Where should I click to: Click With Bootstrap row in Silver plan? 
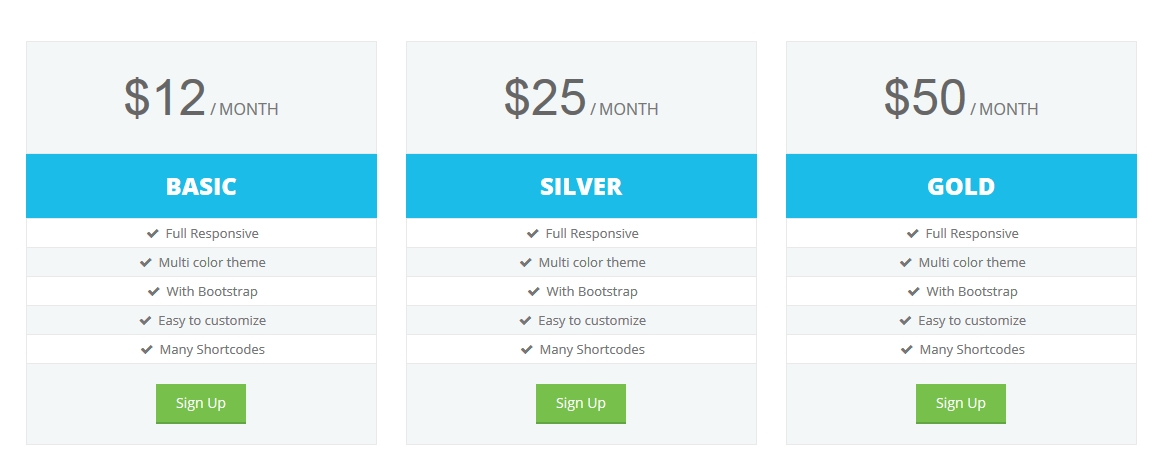click(x=582, y=291)
